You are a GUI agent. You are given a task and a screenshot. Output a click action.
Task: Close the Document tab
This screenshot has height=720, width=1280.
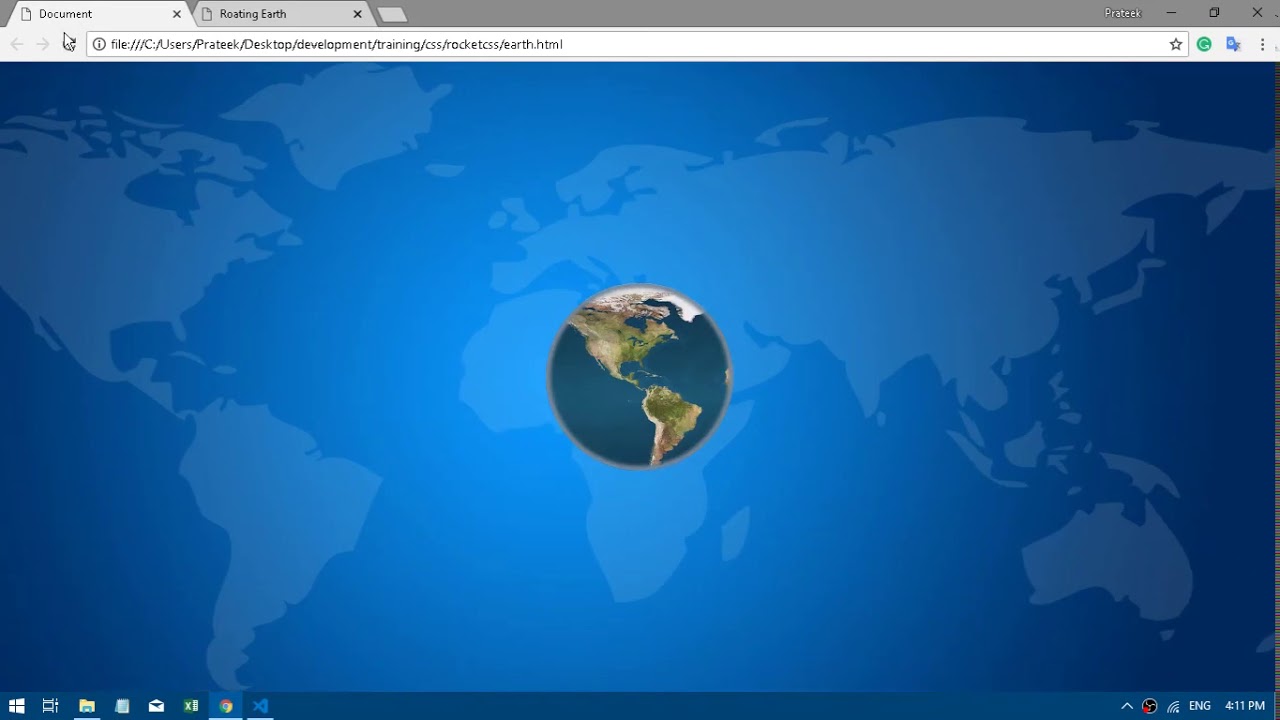pos(177,14)
